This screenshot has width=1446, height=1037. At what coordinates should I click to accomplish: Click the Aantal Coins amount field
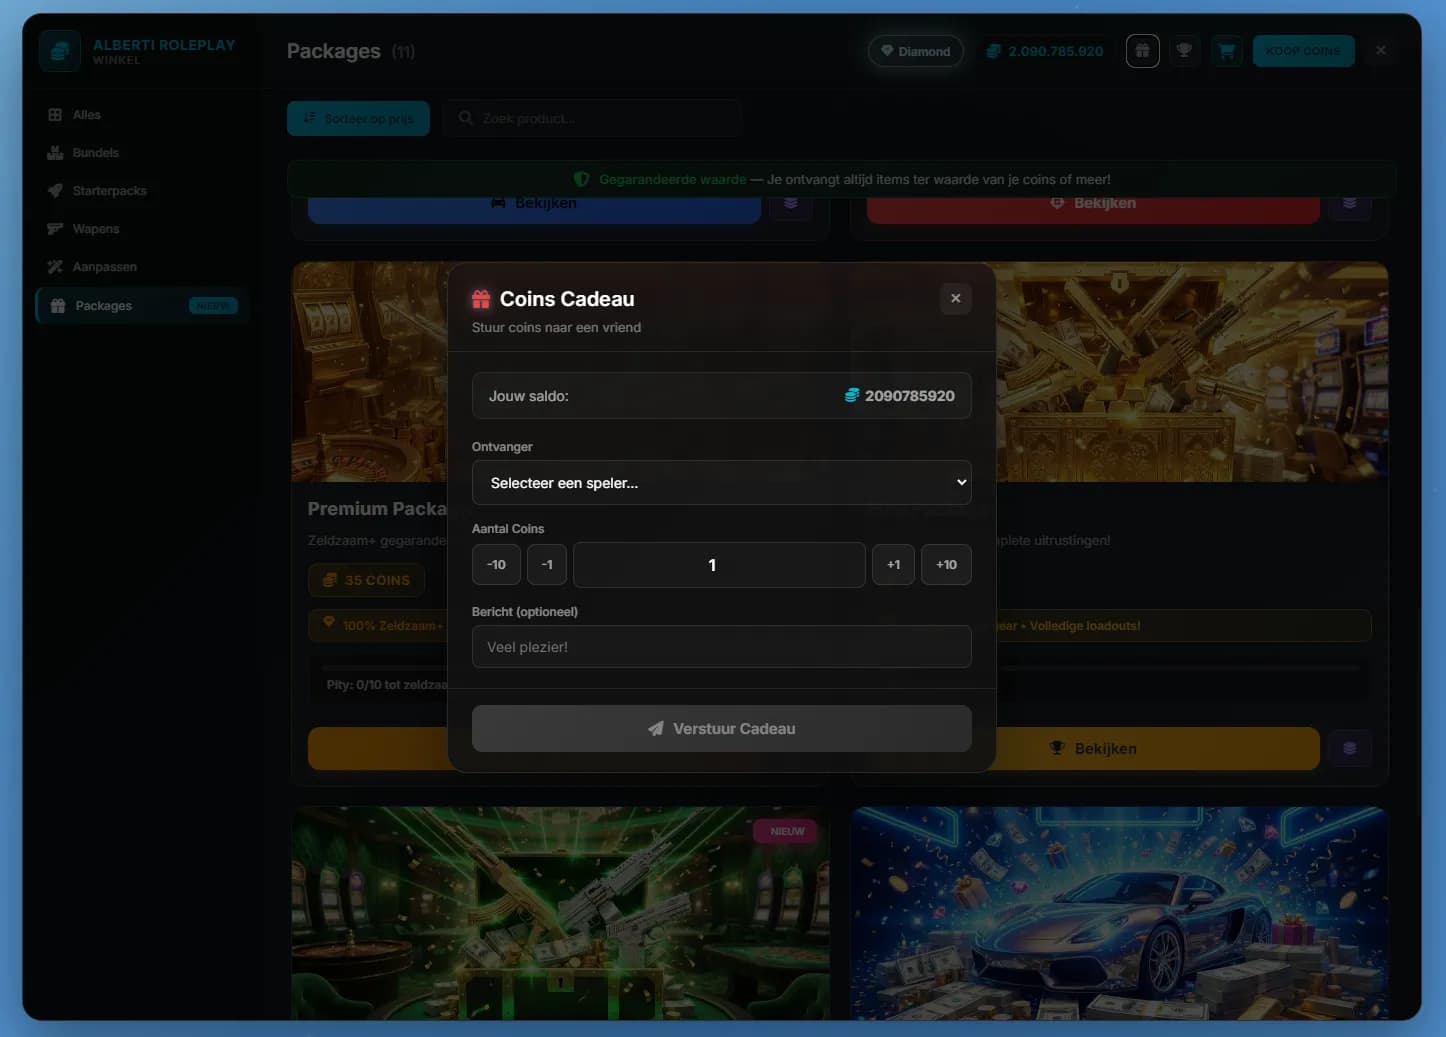(x=719, y=565)
